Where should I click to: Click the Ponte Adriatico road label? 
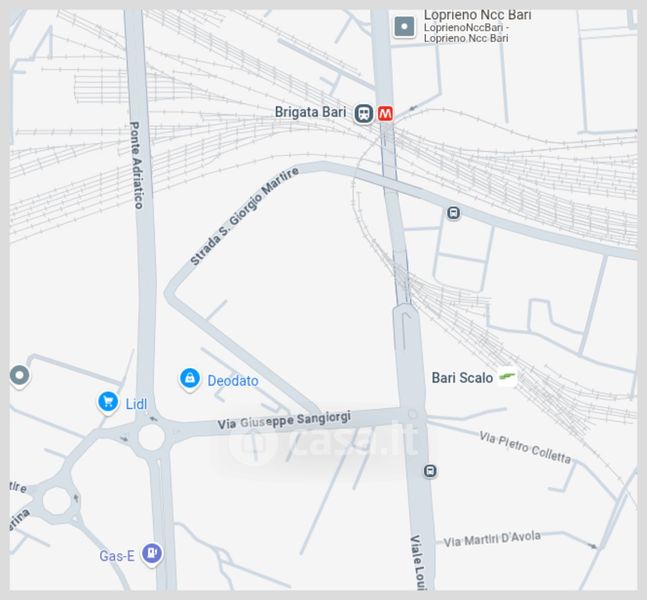(137, 165)
